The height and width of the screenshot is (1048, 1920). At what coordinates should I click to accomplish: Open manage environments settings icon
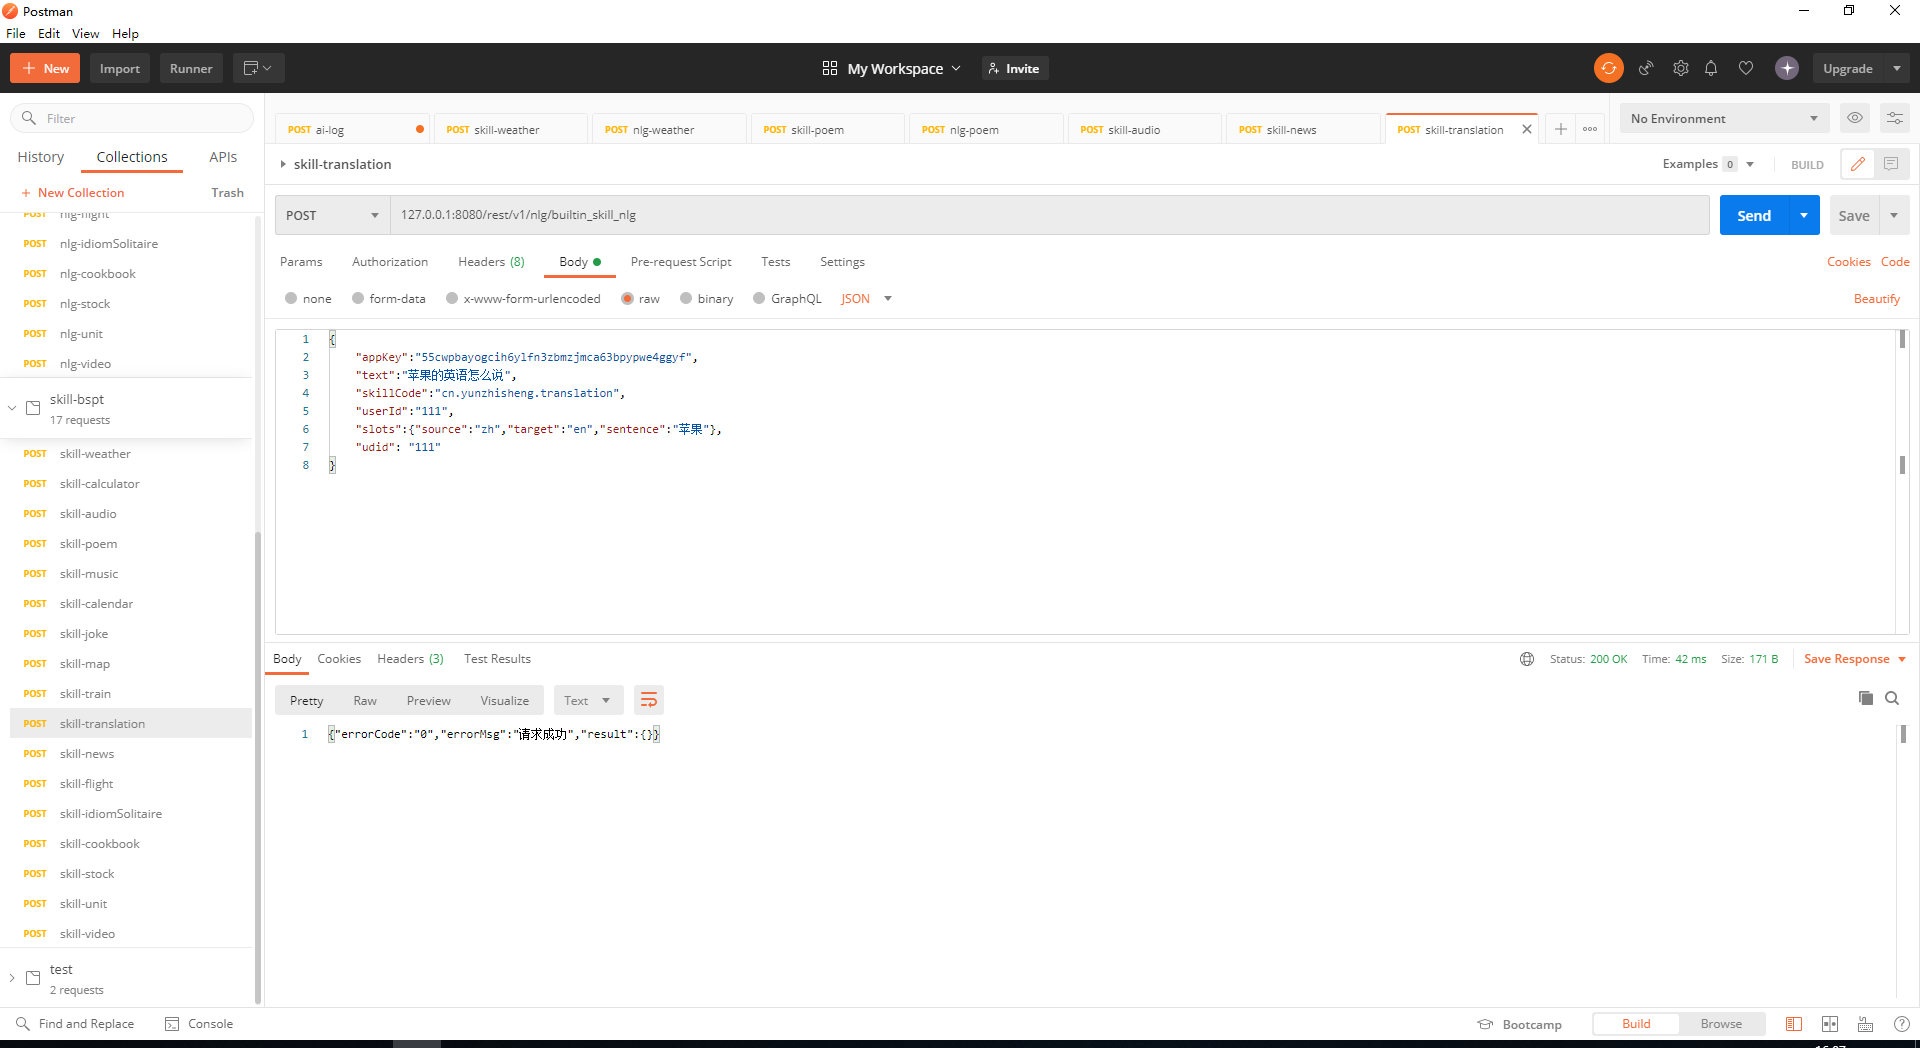[1895, 118]
